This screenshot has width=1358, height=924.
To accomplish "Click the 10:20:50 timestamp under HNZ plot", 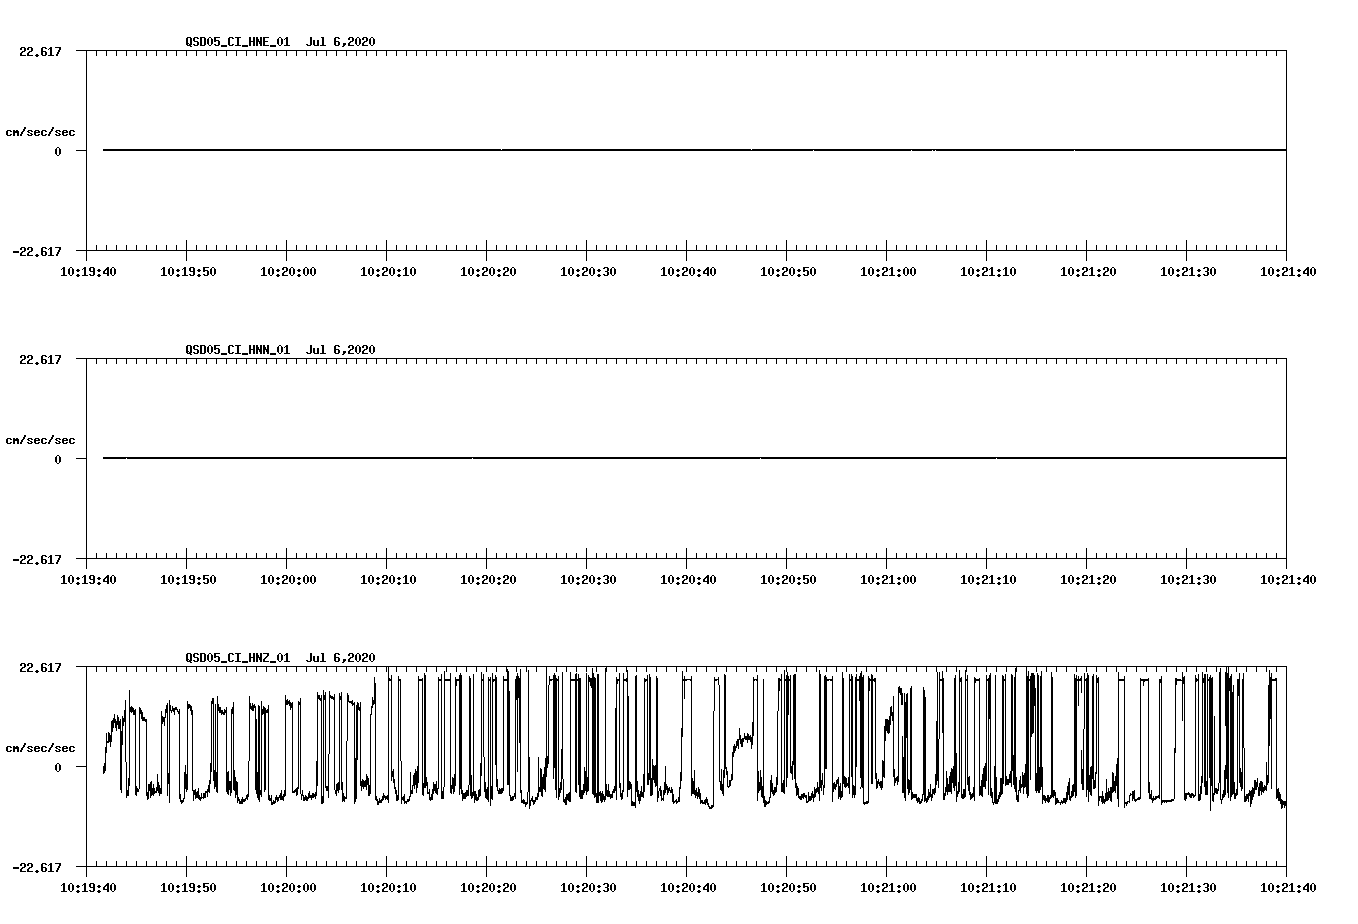I will click(787, 887).
